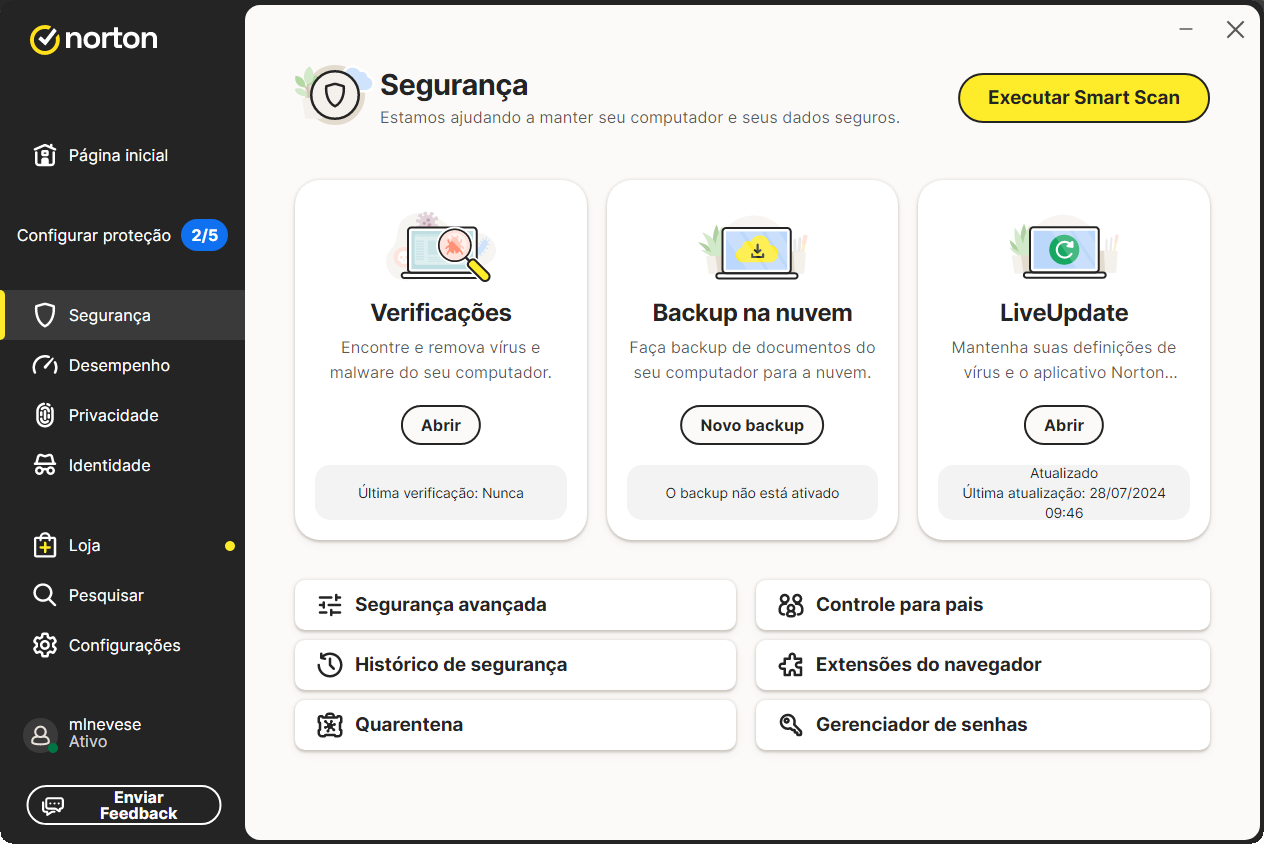The height and width of the screenshot is (844, 1264).
Task: Open Histórico de segurança
Action: click(x=515, y=665)
